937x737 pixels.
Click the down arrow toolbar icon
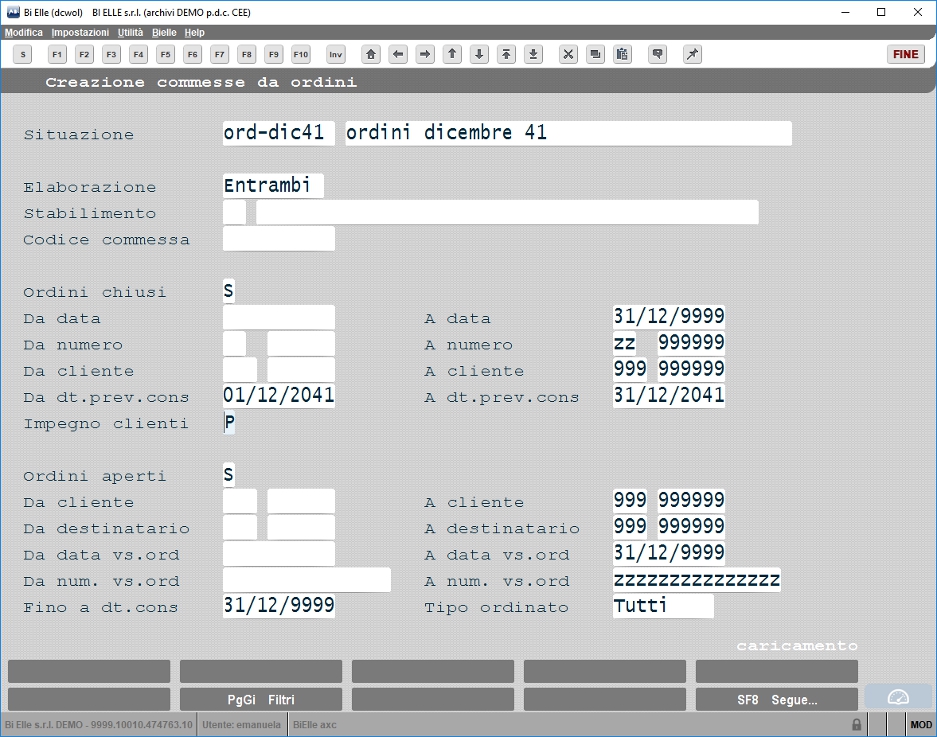click(479, 54)
